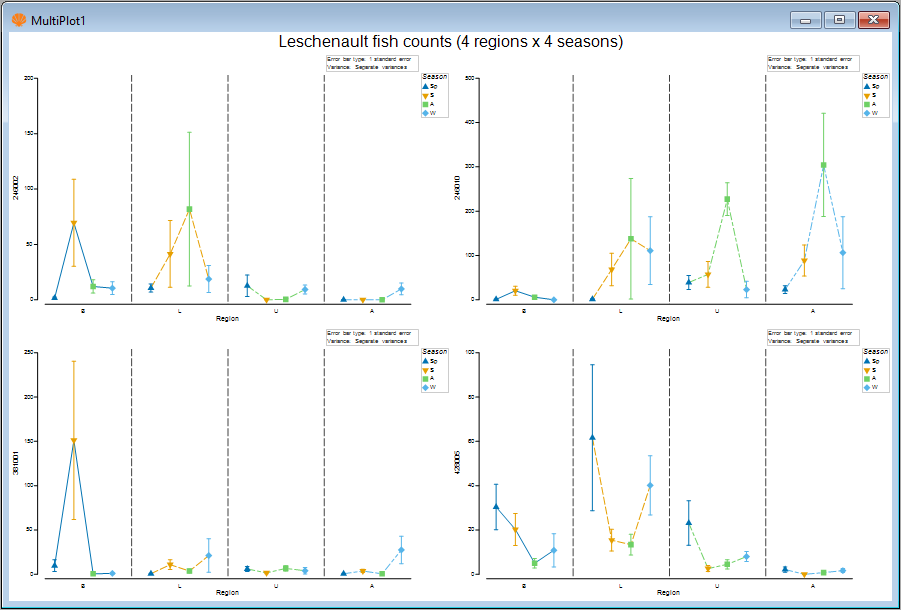Select the S orange marker in the 500-max plot legend

[x=867, y=95]
